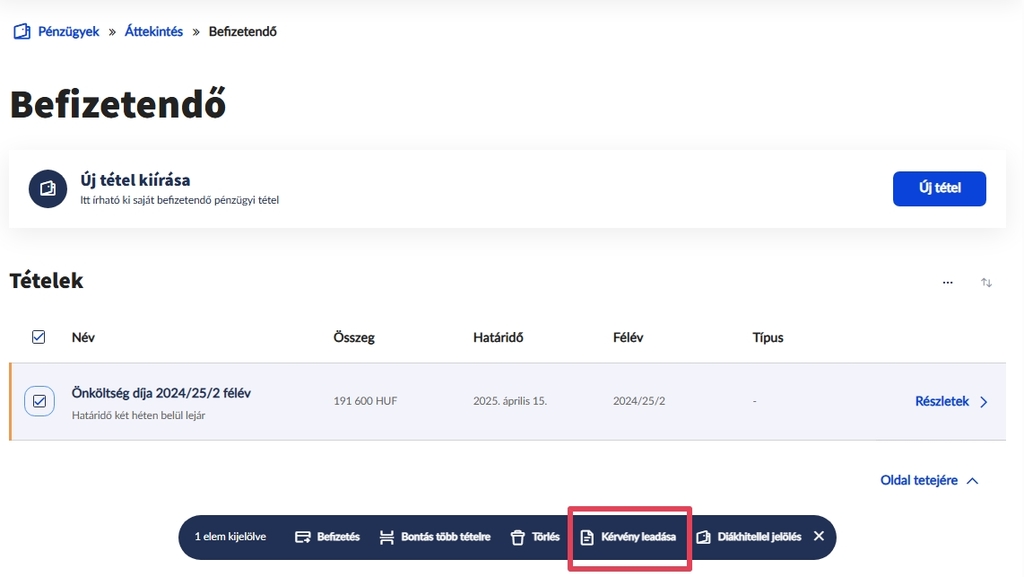Click the Befizetés payment toolbar action
Viewport: 1024px width, 577px height.
327,537
